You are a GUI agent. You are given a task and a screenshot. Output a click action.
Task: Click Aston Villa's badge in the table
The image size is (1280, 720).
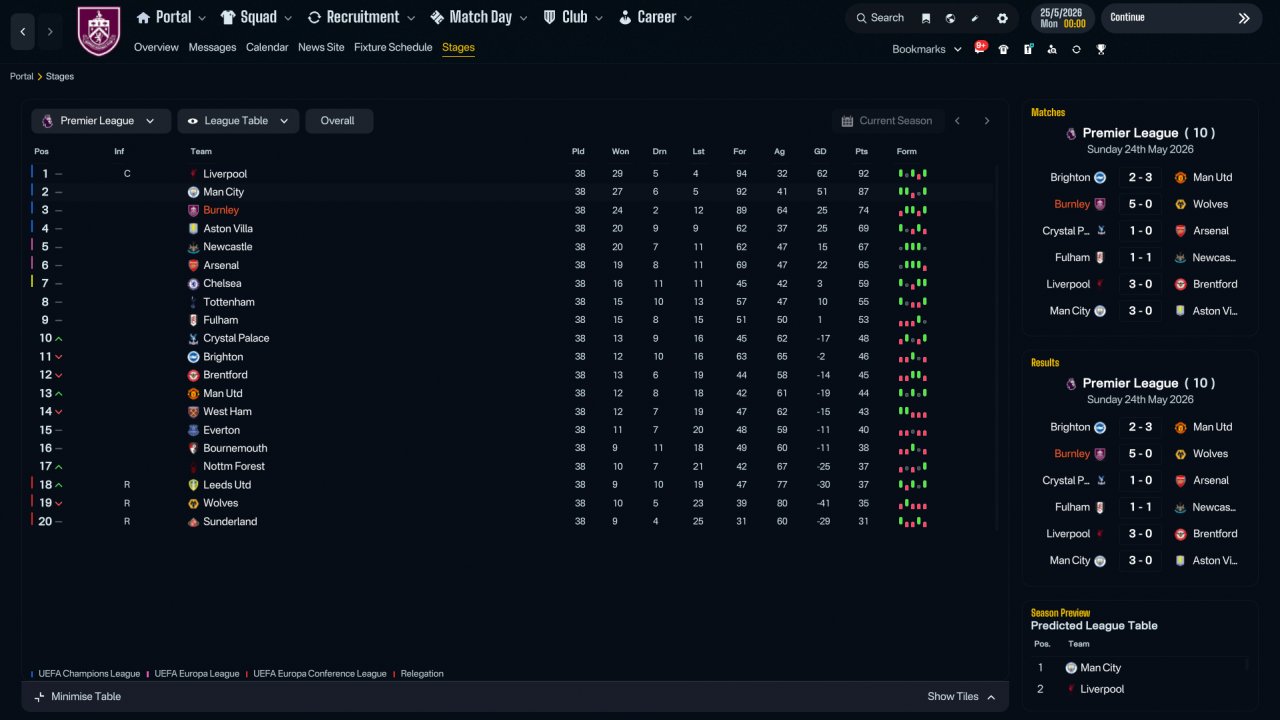point(193,229)
